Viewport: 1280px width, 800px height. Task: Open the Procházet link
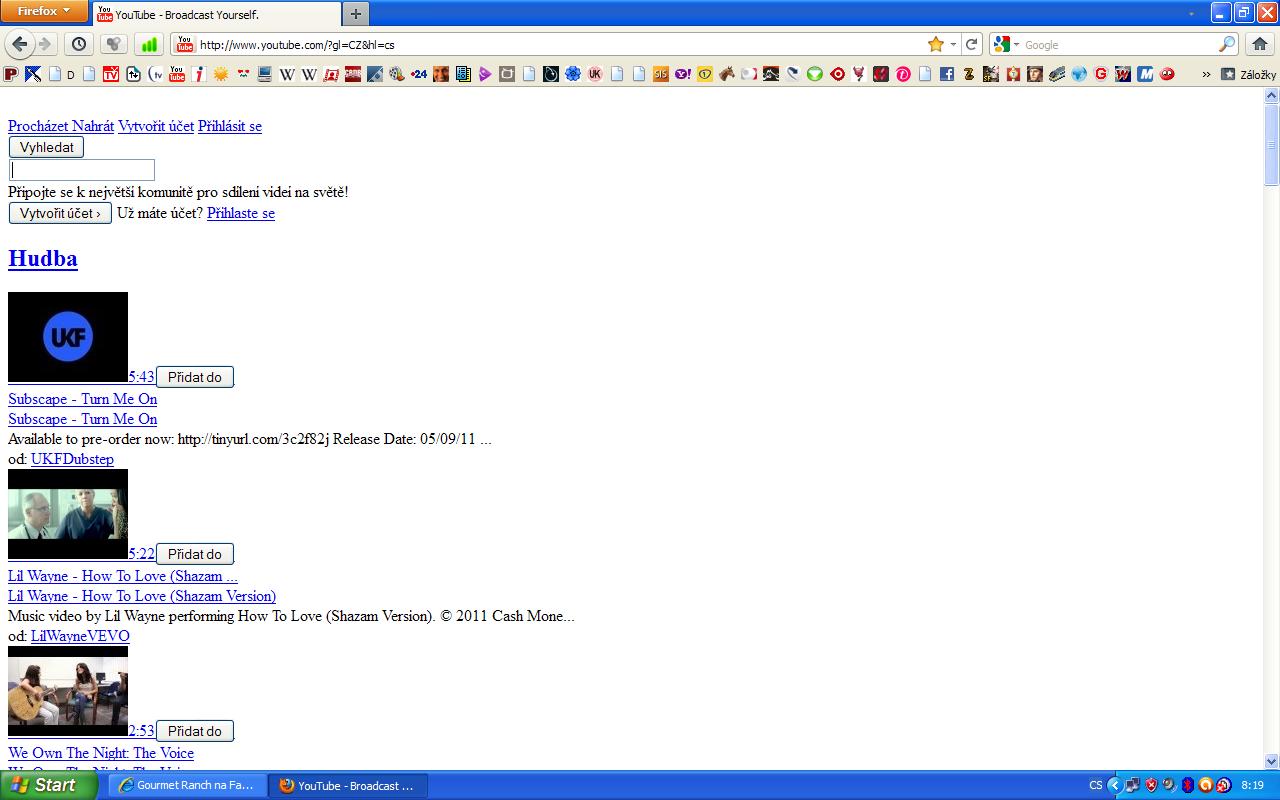(38, 126)
